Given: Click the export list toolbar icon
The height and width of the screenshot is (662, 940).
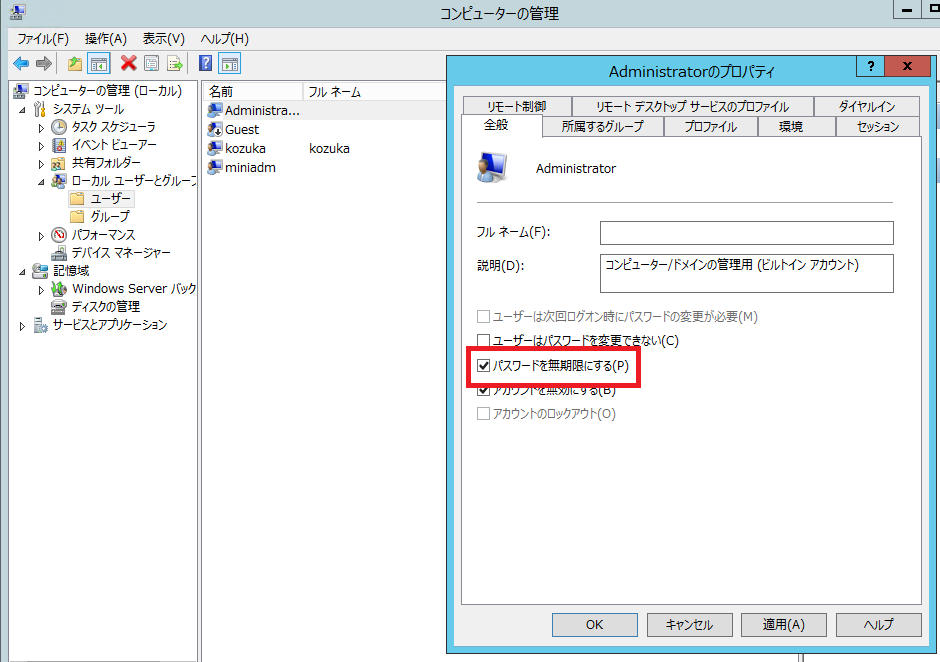Looking at the screenshot, I should pos(175,64).
